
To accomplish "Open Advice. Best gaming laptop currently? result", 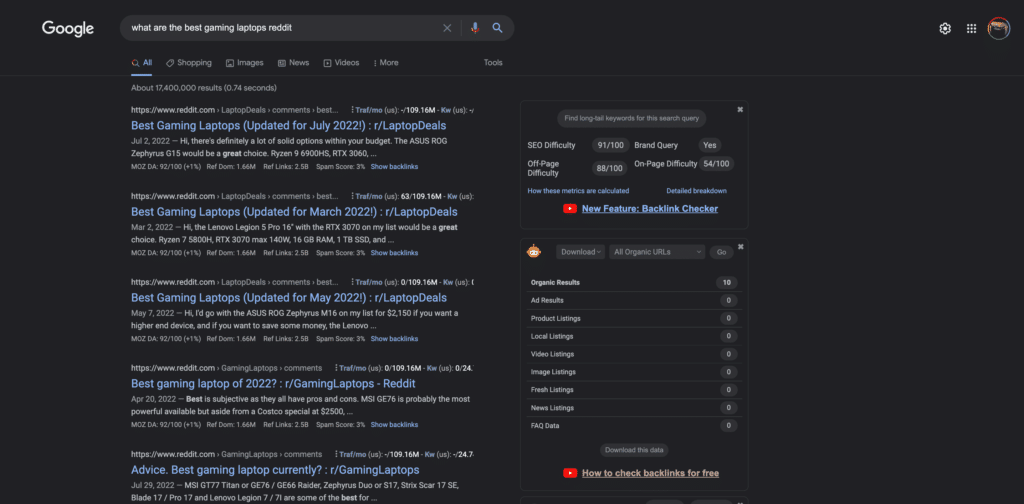I will (x=275, y=470).
